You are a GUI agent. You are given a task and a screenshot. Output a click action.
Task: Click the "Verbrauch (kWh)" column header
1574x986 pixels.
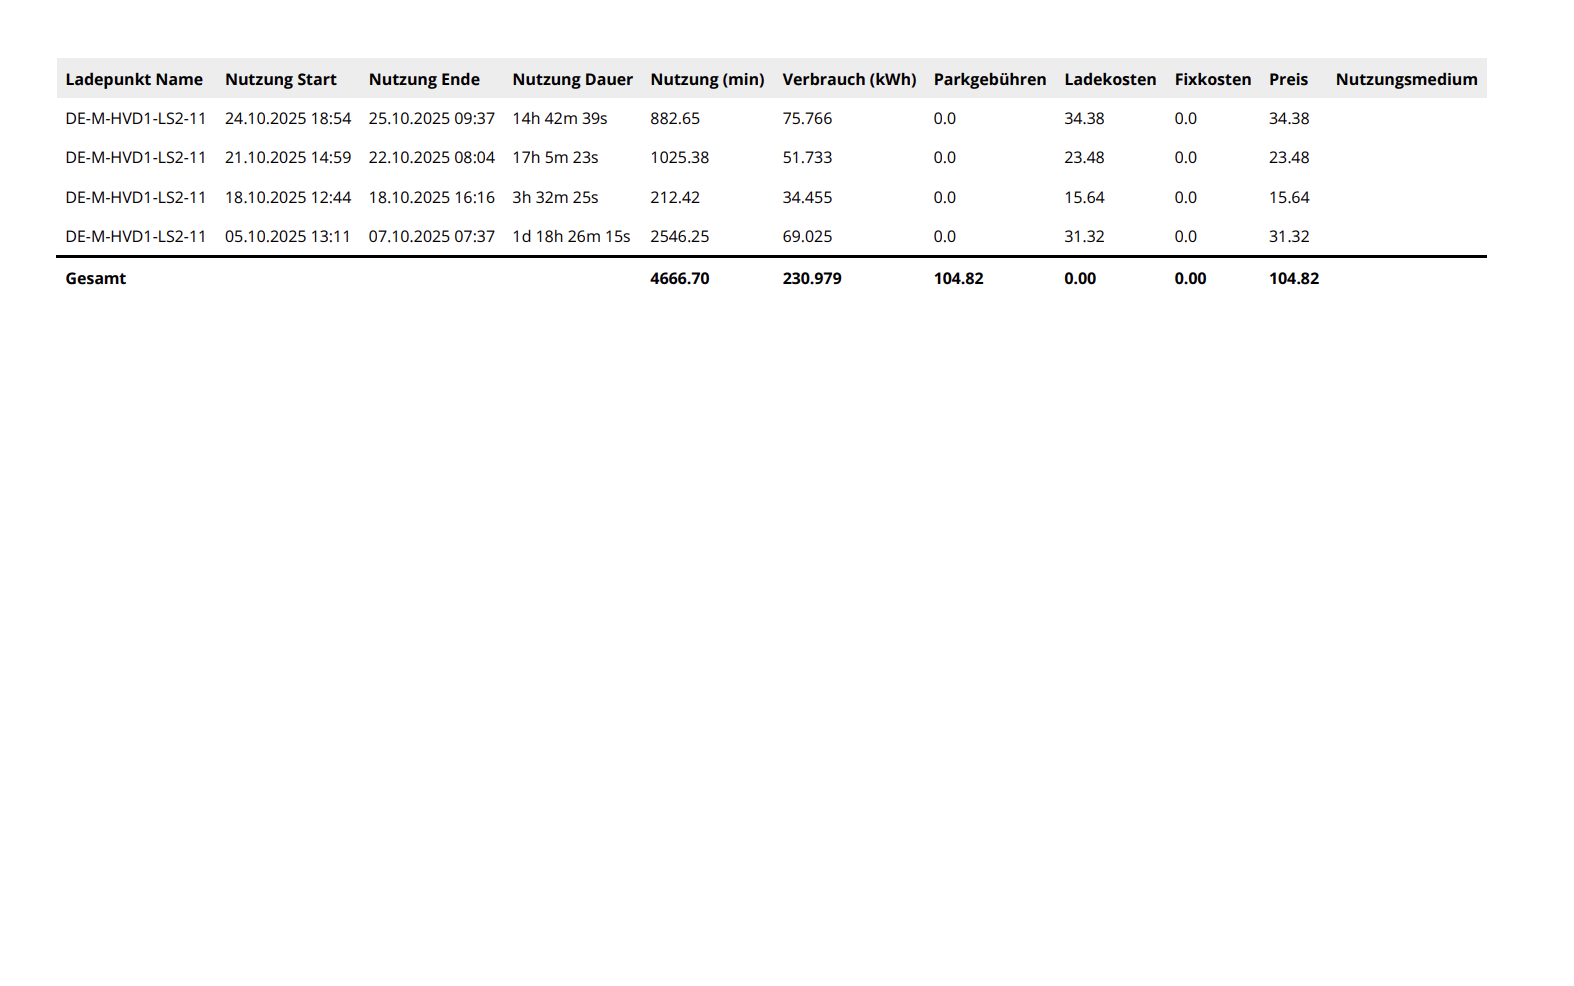849,79
